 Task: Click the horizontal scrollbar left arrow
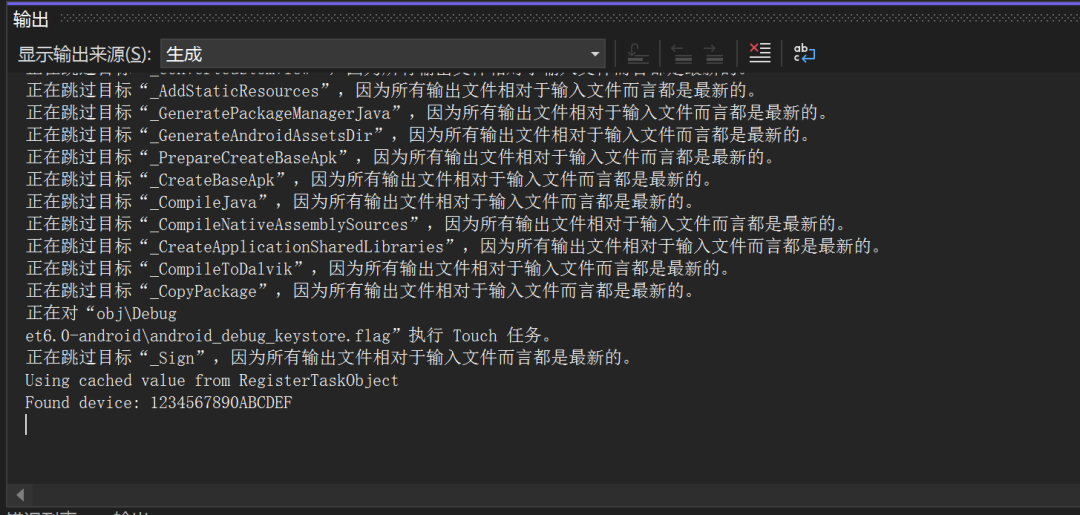pos(19,495)
